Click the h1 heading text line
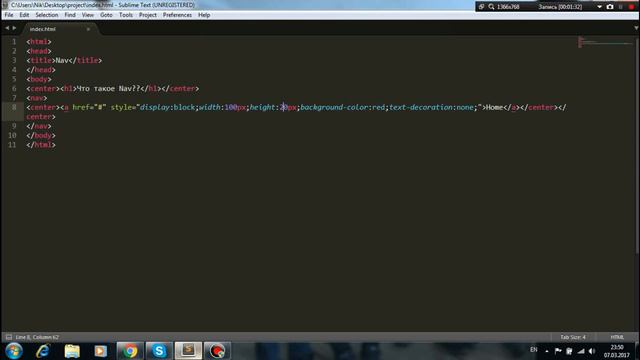The width and height of the screenshot is (640, 360). [113, 89]
